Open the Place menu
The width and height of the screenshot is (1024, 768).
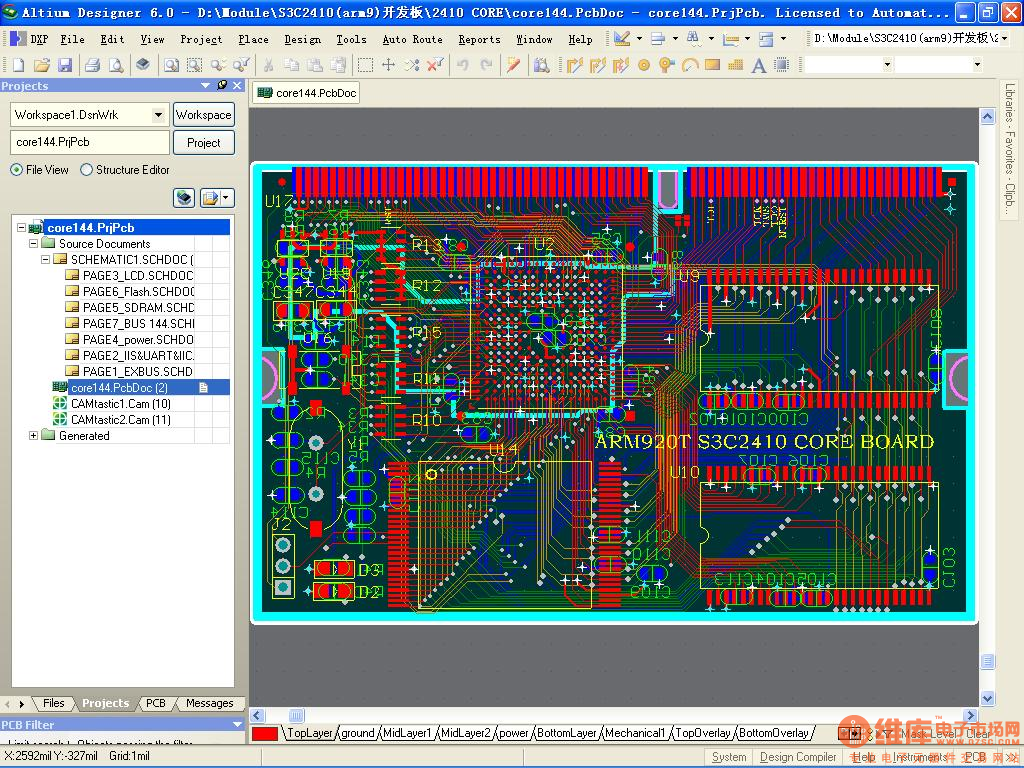click(253, 39)
